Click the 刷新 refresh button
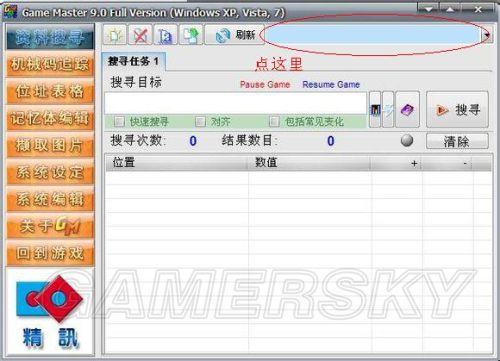Screen dimensions: 500x361 coord(235,35)
